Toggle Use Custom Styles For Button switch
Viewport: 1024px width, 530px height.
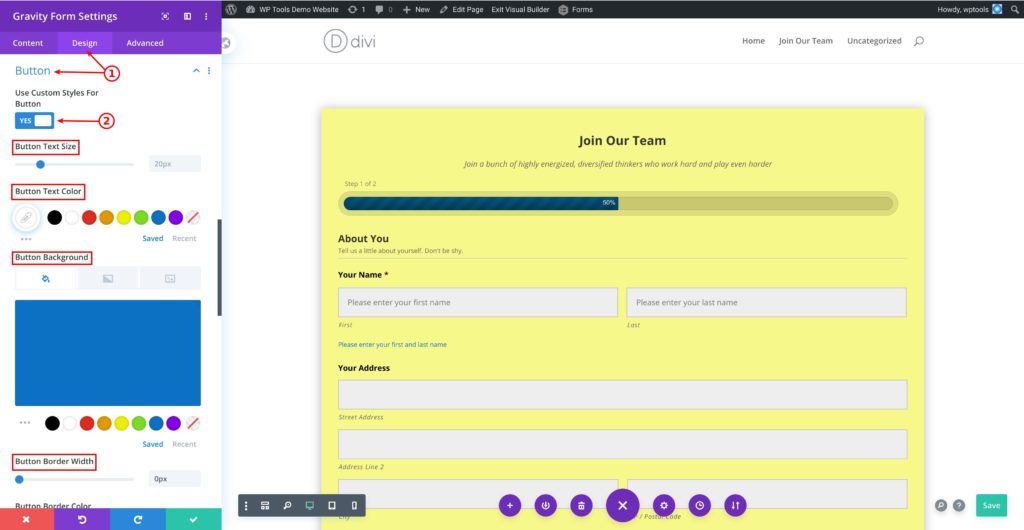click(x=35, y=121)
